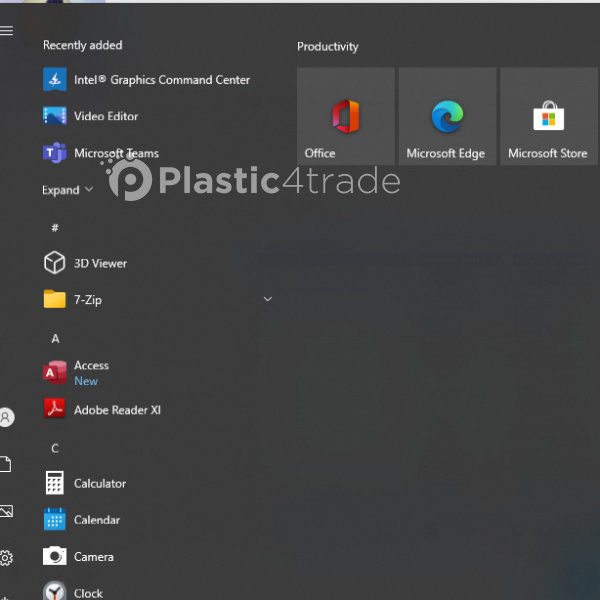Viewport: 600px width, 600px height.
Task: Click the Intel Graphics Command Center label
Action: pyautogui.click(x=162, y=80)
